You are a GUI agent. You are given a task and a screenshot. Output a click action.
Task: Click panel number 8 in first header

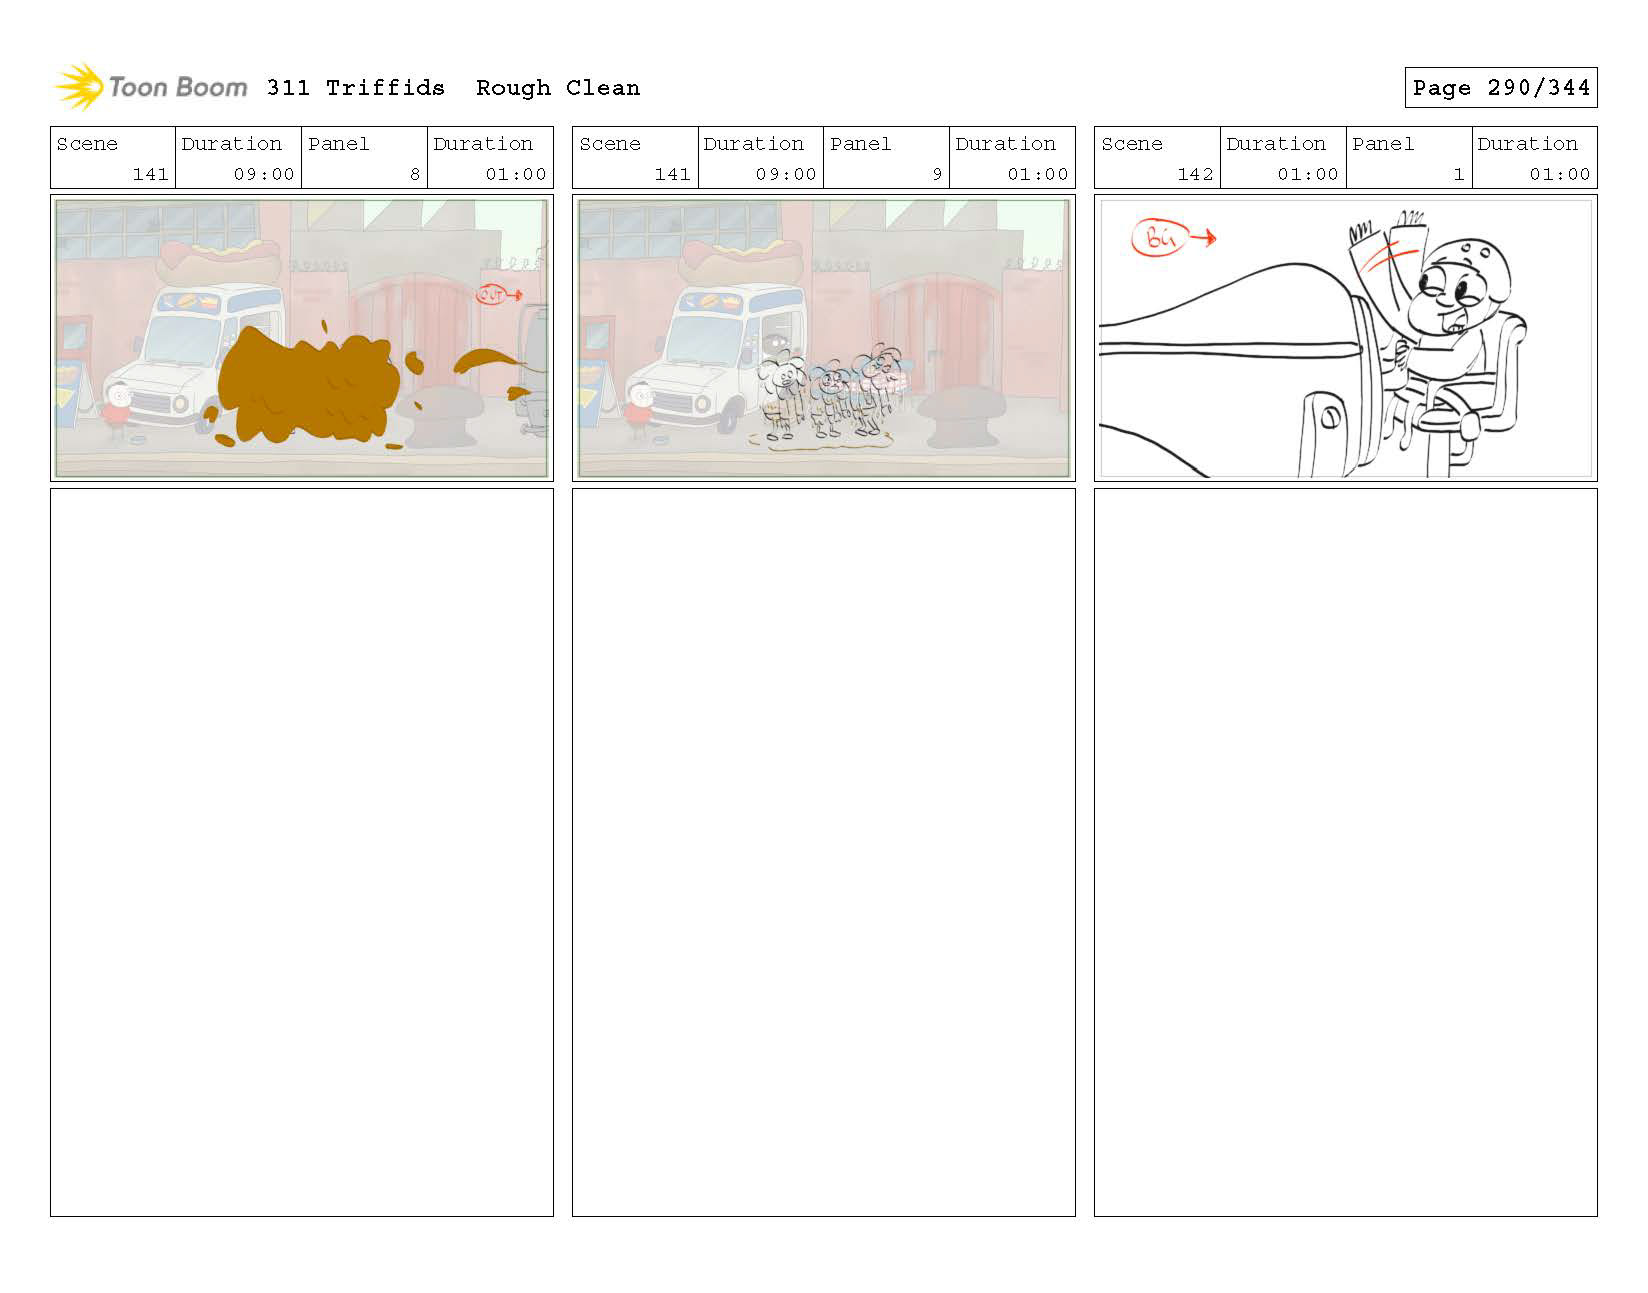(415, 174)
